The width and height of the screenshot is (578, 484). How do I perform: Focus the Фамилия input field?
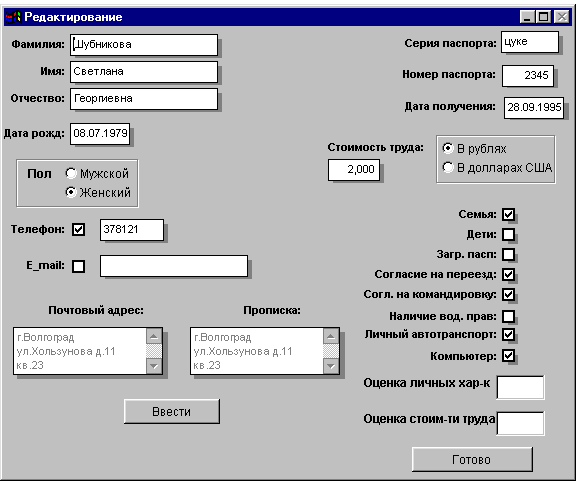[144, 45]
